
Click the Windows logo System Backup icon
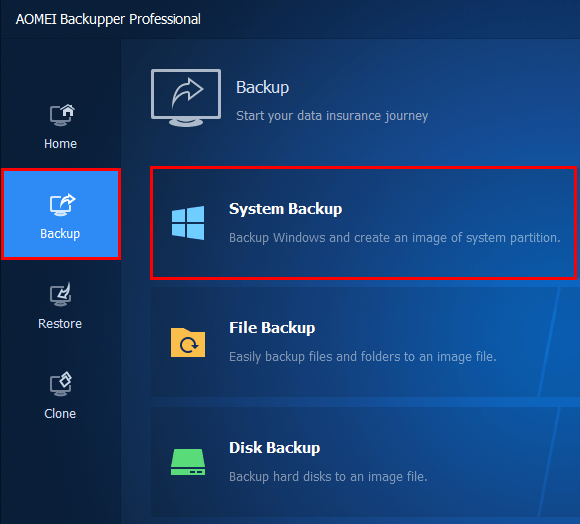coord(188,223)
